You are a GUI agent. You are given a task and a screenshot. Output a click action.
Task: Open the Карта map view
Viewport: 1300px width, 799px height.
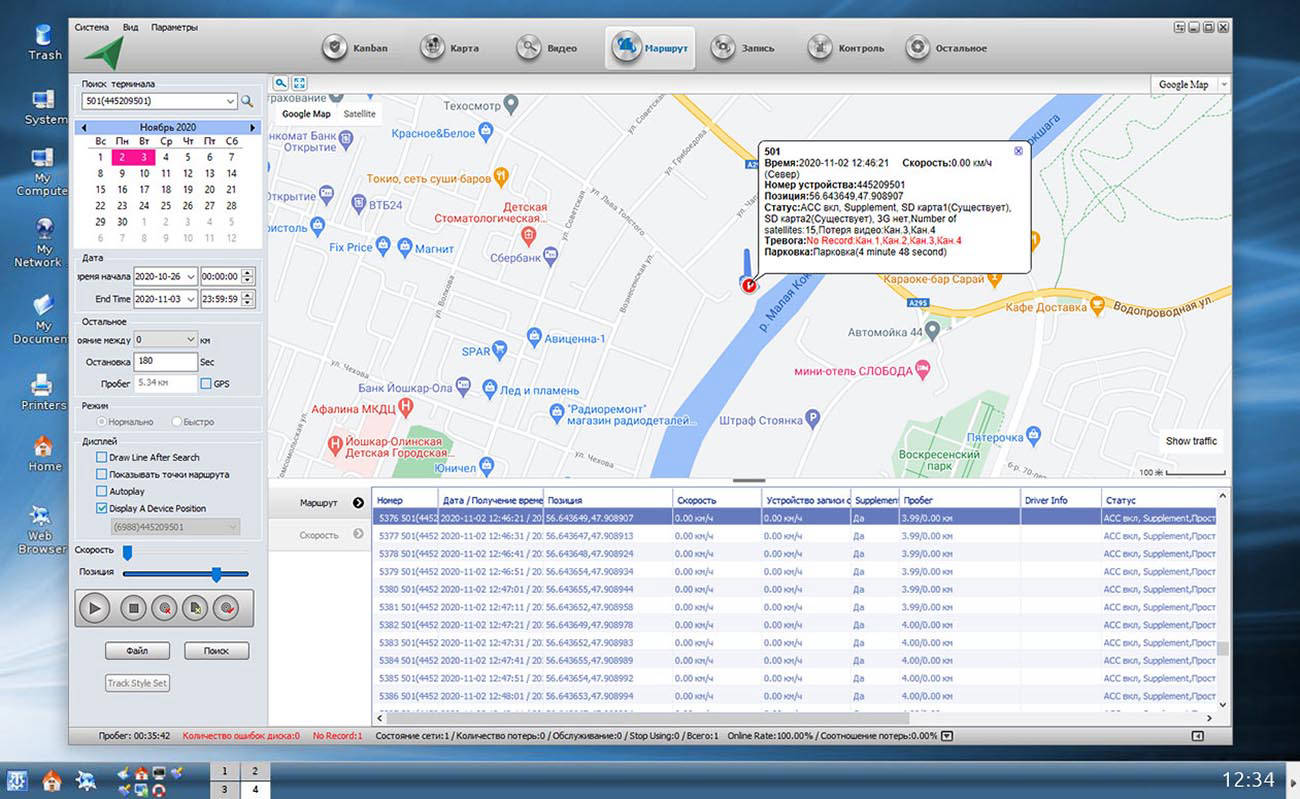tap(451, 48)
